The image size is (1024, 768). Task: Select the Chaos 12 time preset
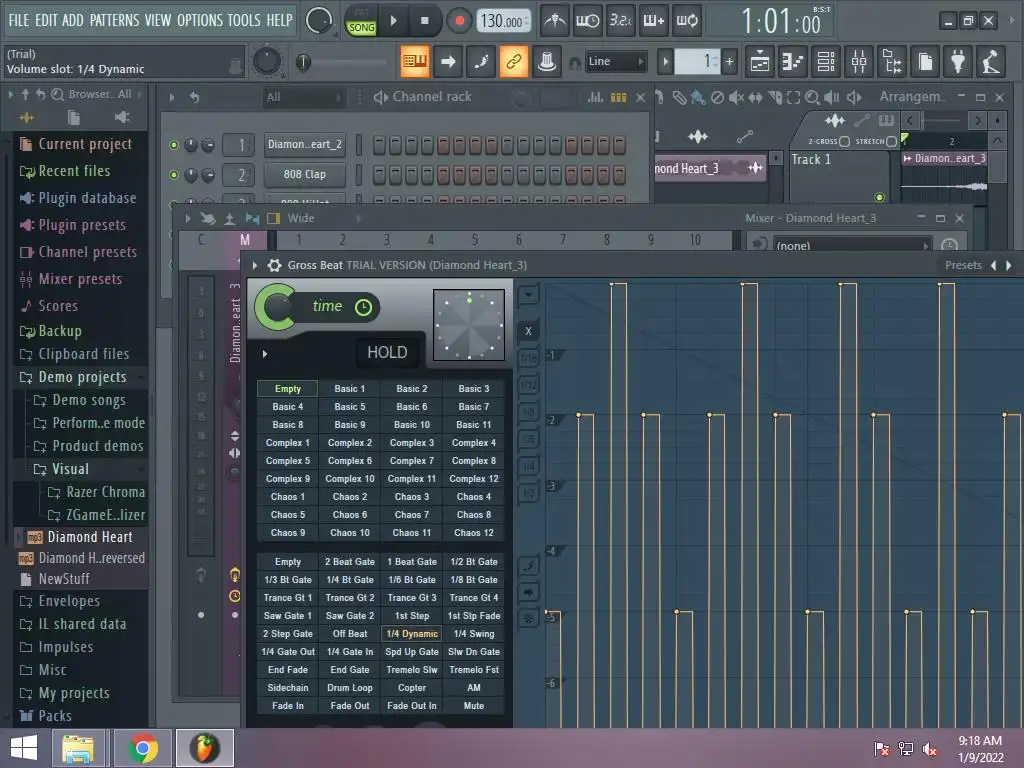click(474, 533)
